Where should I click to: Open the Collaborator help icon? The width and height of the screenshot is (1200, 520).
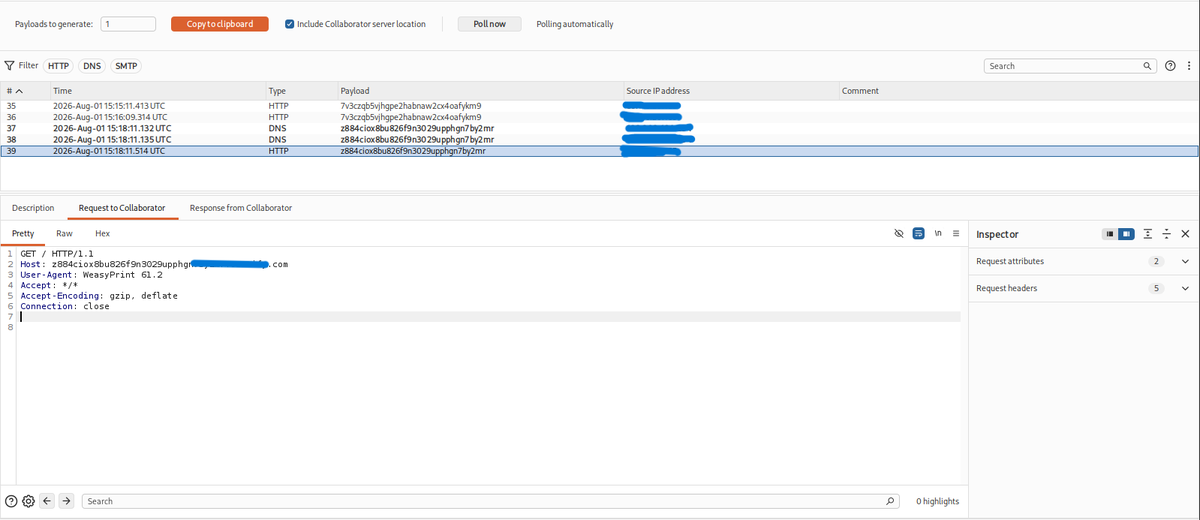(1171, 66)
